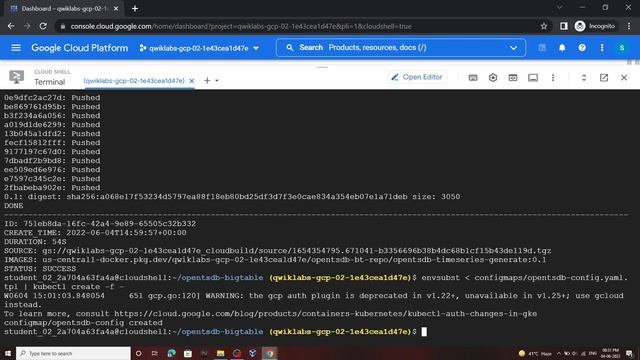Click the taskbar clock and date

click(611, 353)
